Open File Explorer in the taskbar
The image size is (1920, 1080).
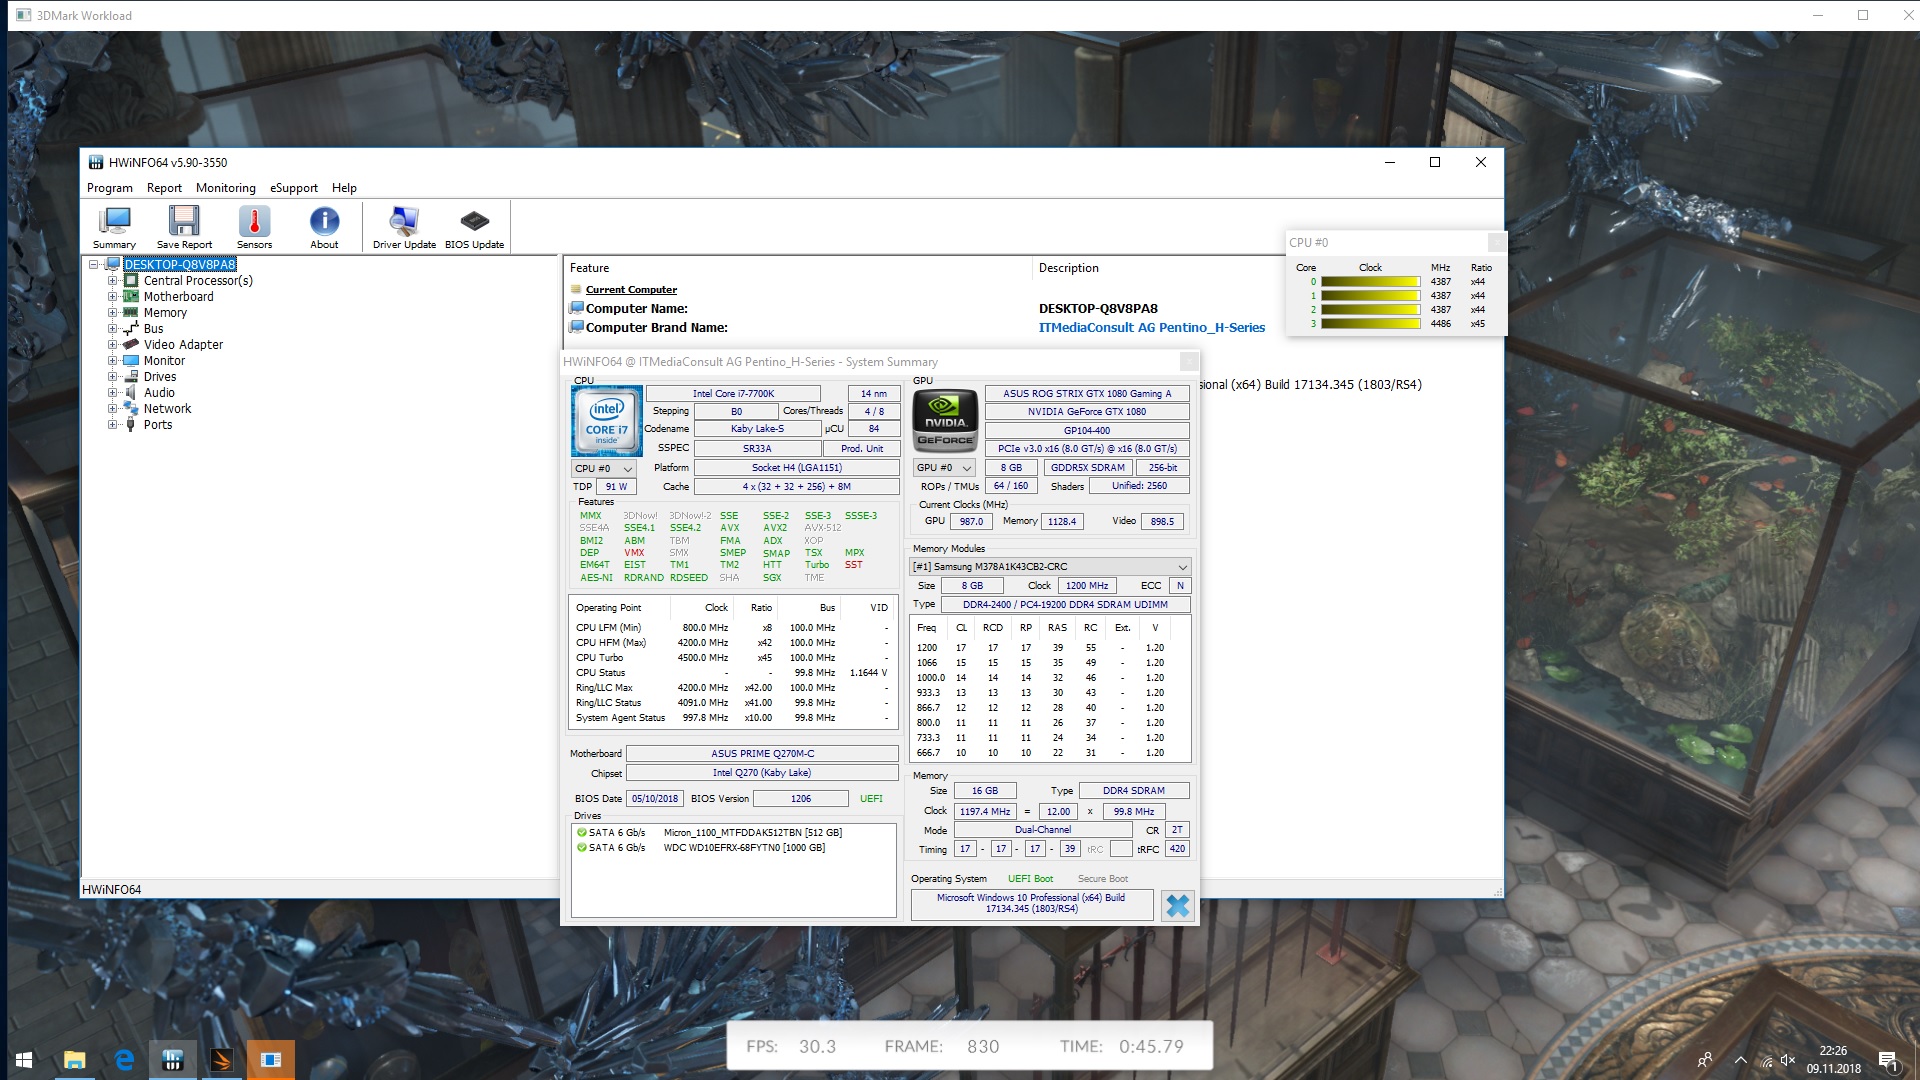pos(74,1060)
